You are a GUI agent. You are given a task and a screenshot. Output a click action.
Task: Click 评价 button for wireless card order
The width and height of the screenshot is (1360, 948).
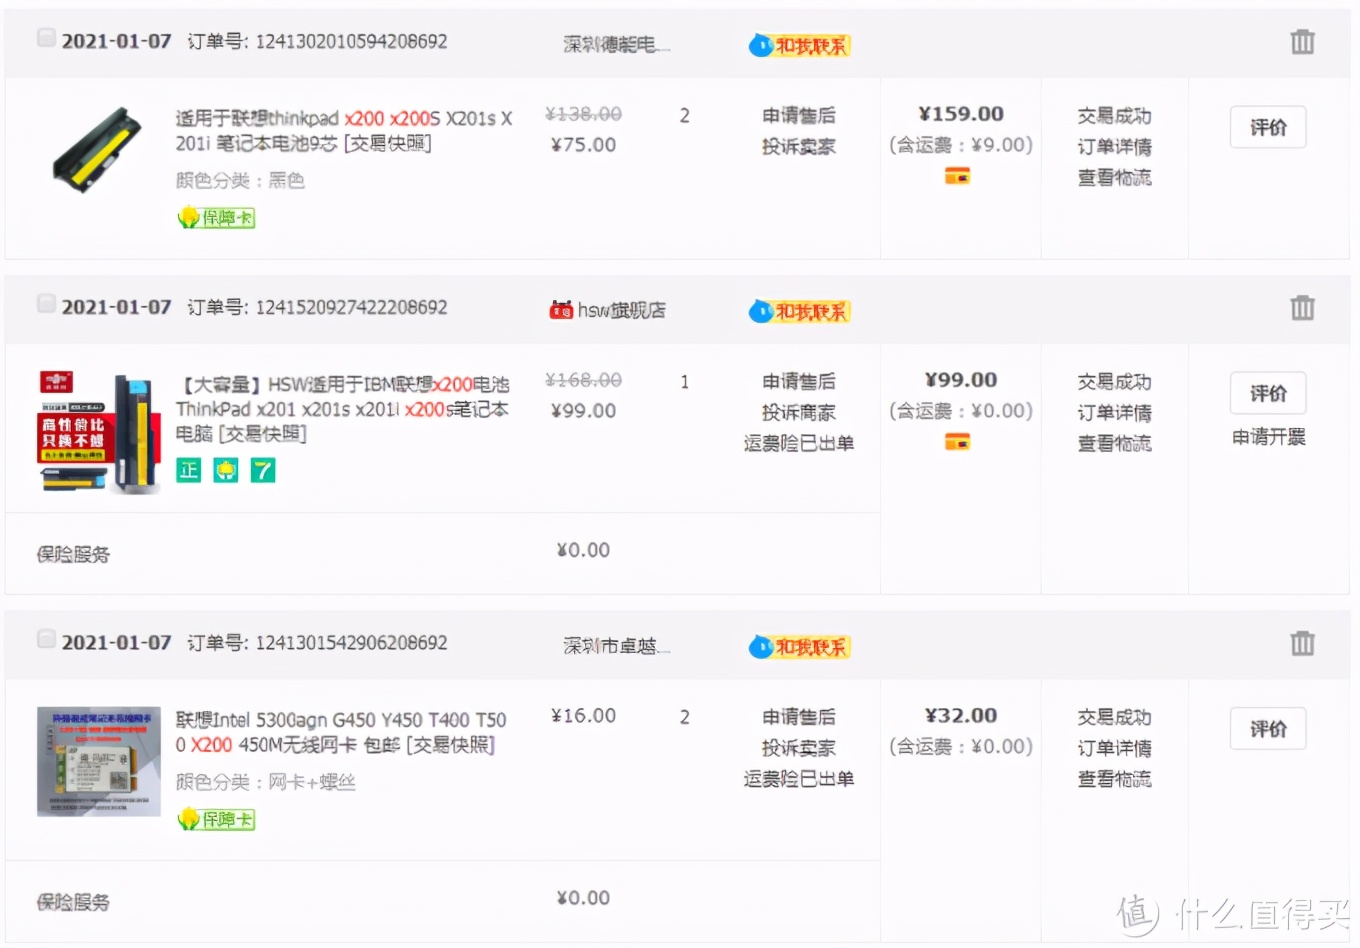click(1267, 729)
